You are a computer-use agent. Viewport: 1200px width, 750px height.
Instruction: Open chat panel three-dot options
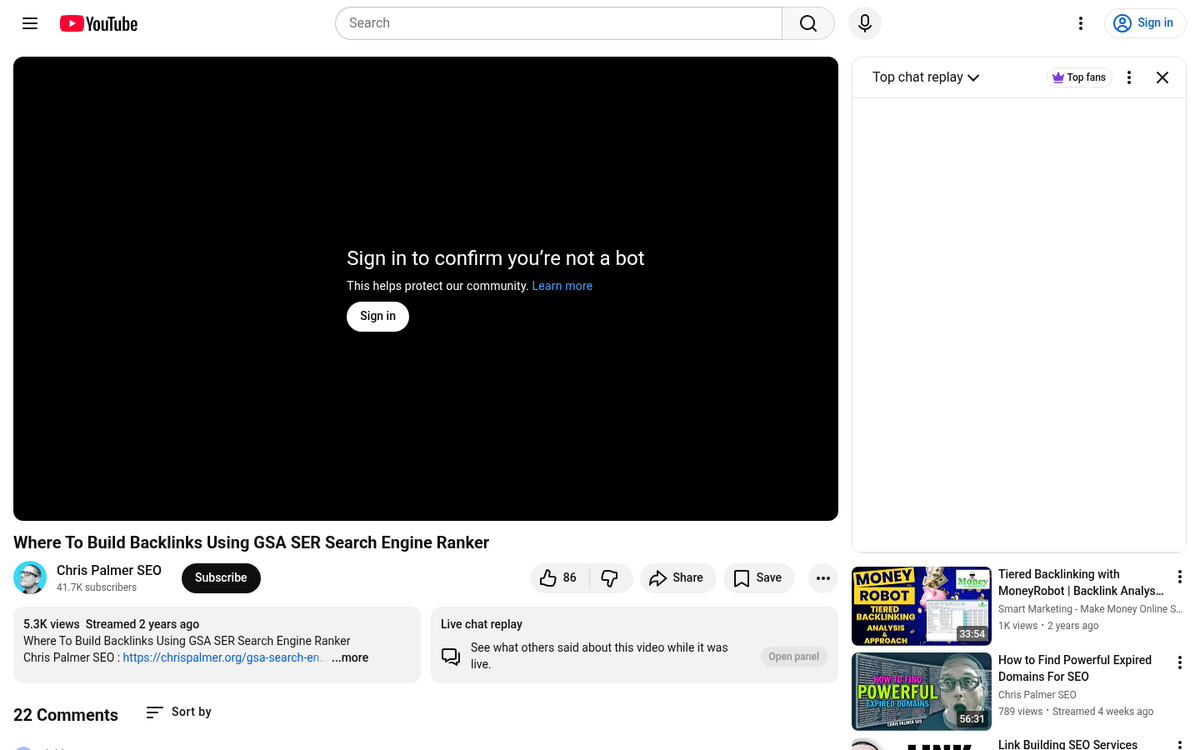pyautogui.click(x=1129, y=77)
